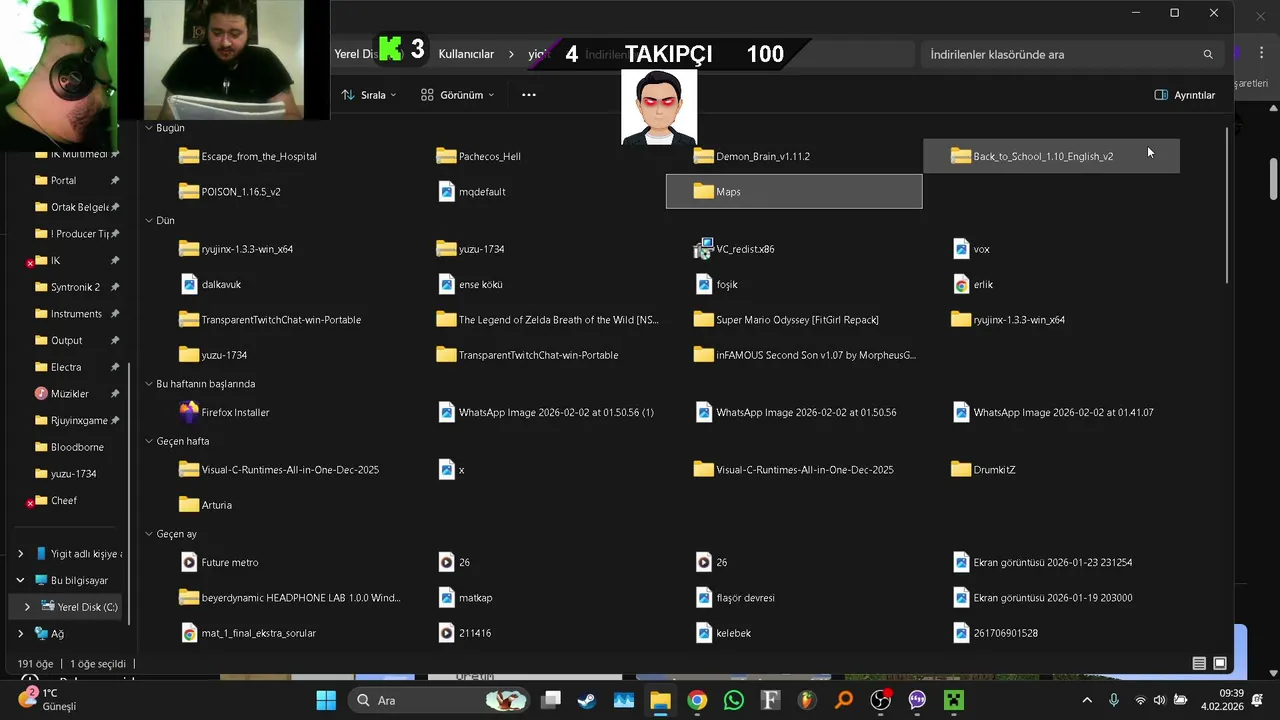Collapse the Bugün group
Image resolution: width=1280 pixels, height=720 pixels.
click(x=148, y=128)
